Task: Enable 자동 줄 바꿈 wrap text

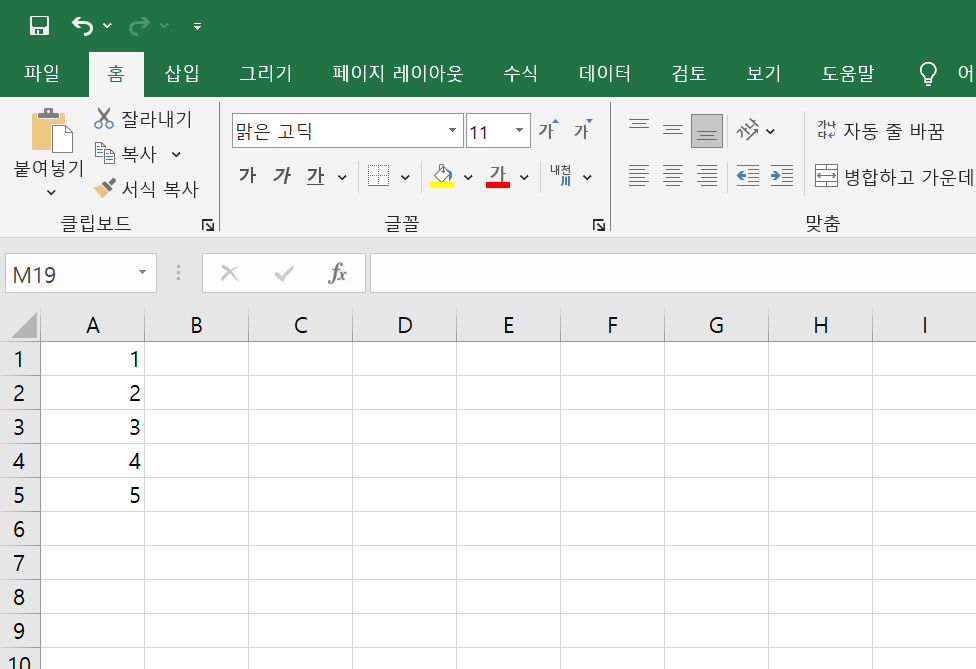Action: tap(881, 131)
